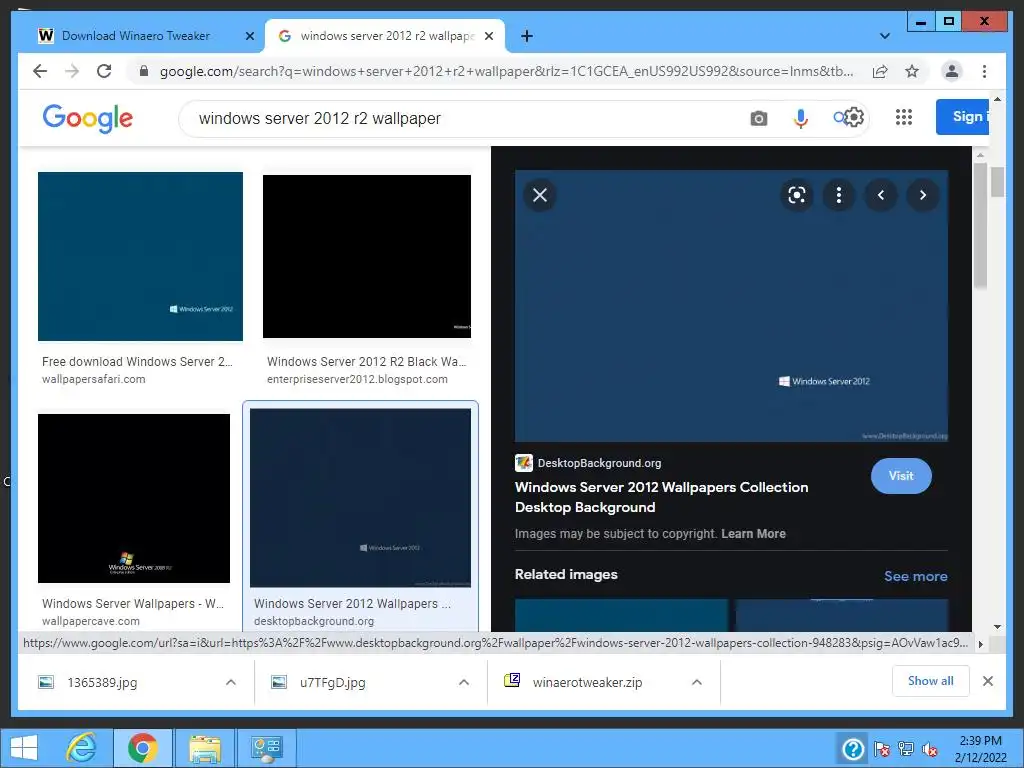Click the Google logo
Image resolution: width=1024 pixels, height=768 pixels.
pos(88,118)
